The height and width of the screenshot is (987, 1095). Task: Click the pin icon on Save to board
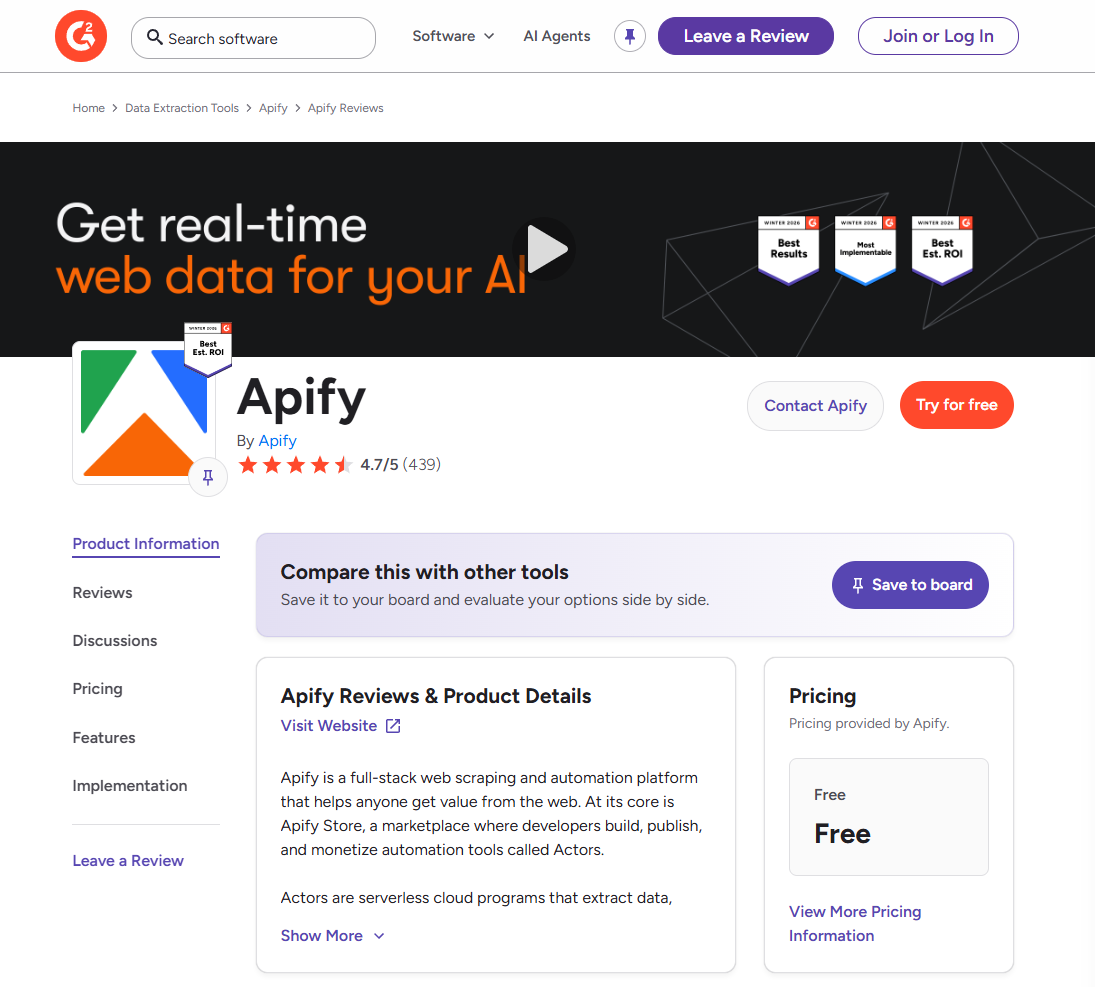point(858,585)
